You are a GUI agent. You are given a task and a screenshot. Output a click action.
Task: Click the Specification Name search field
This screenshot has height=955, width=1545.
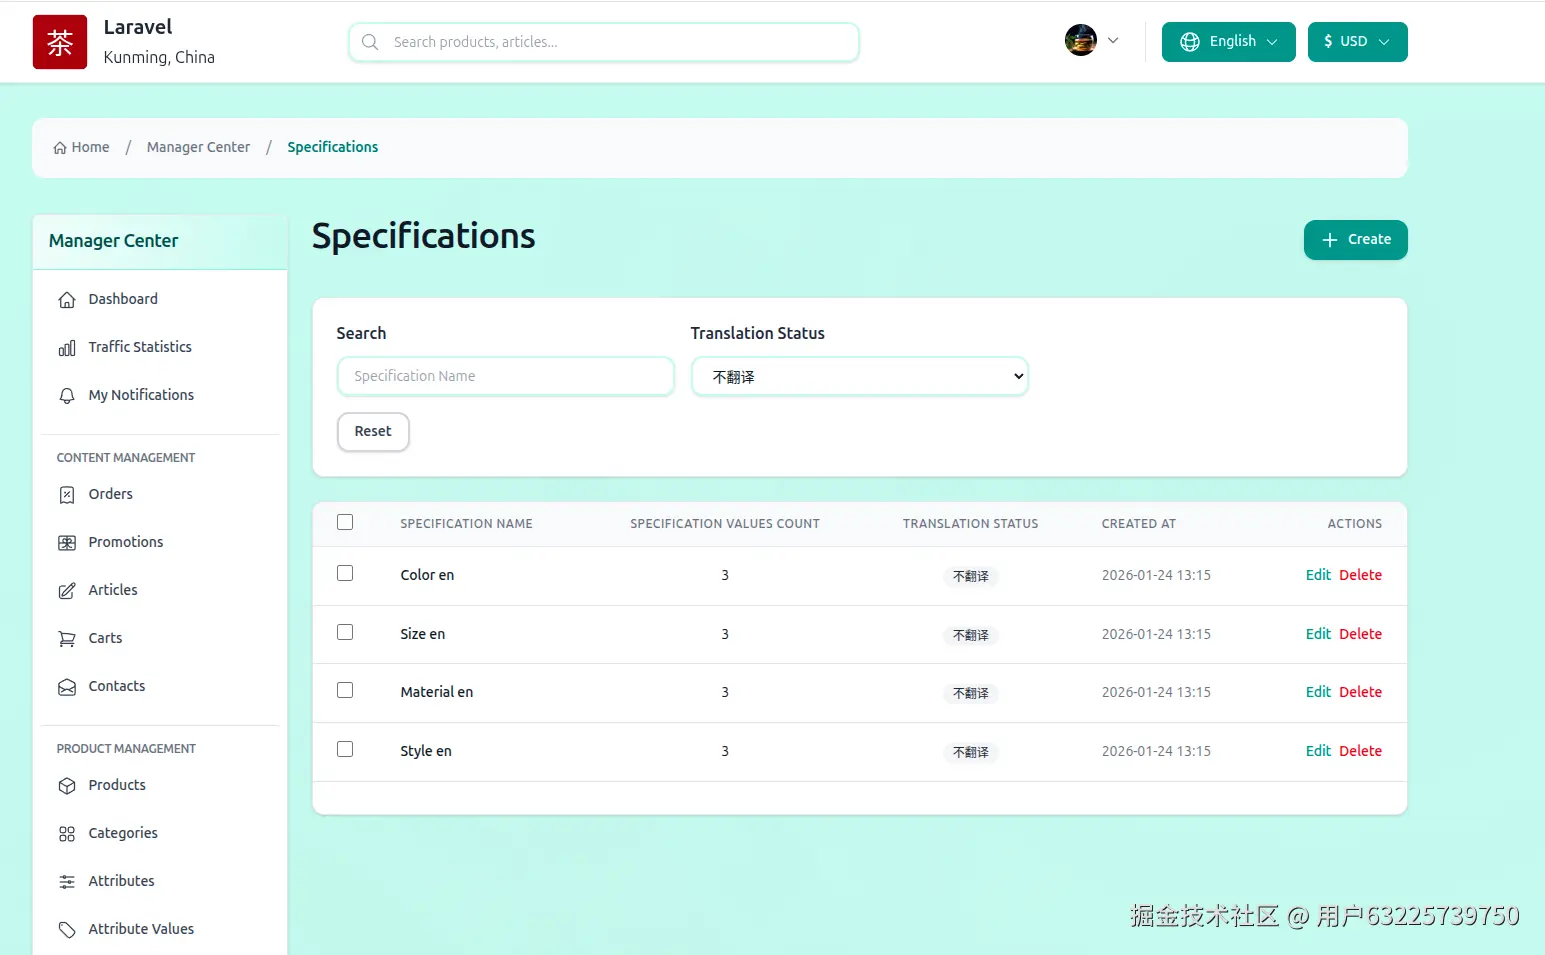(506, 376)
